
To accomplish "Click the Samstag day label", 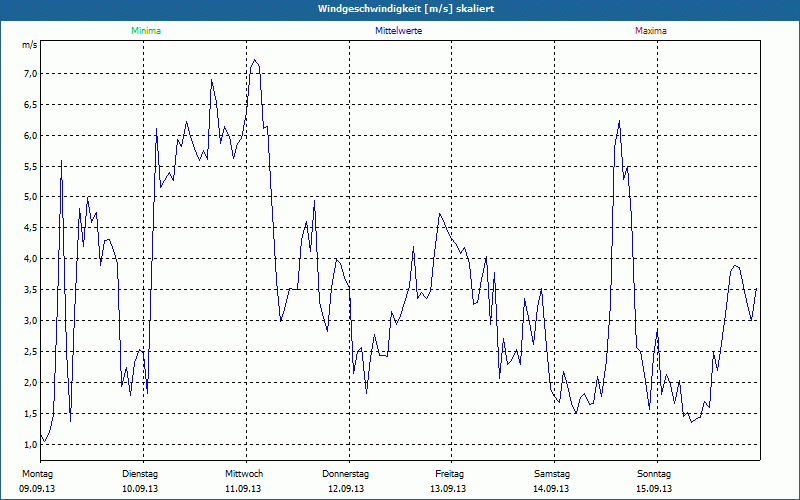I will [552, 474].
